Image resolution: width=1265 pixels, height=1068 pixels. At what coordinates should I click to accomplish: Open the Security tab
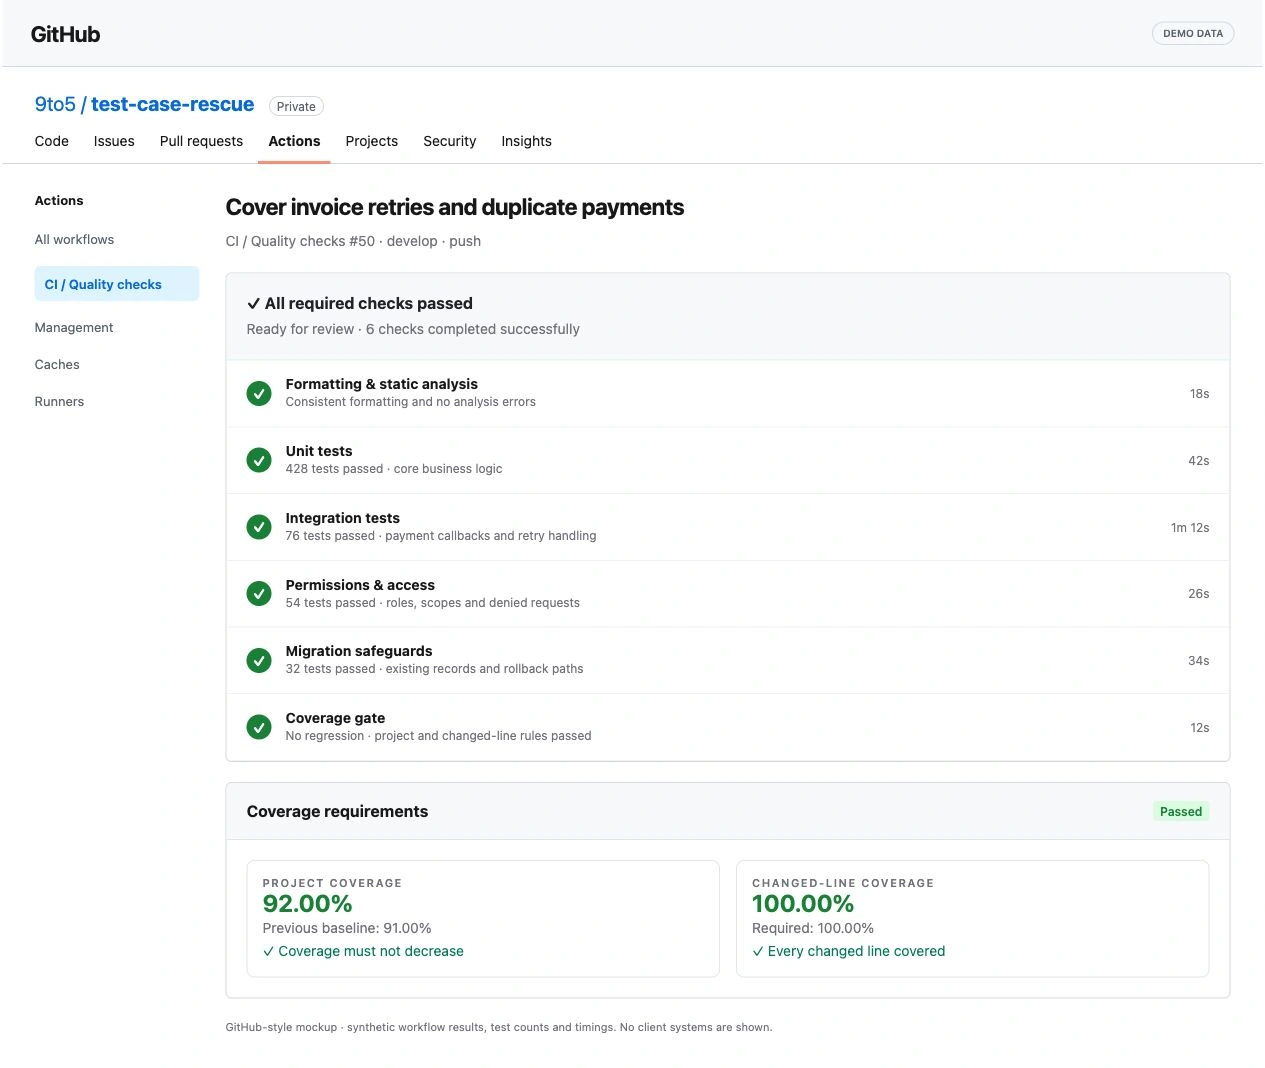[x=450, y=141]
